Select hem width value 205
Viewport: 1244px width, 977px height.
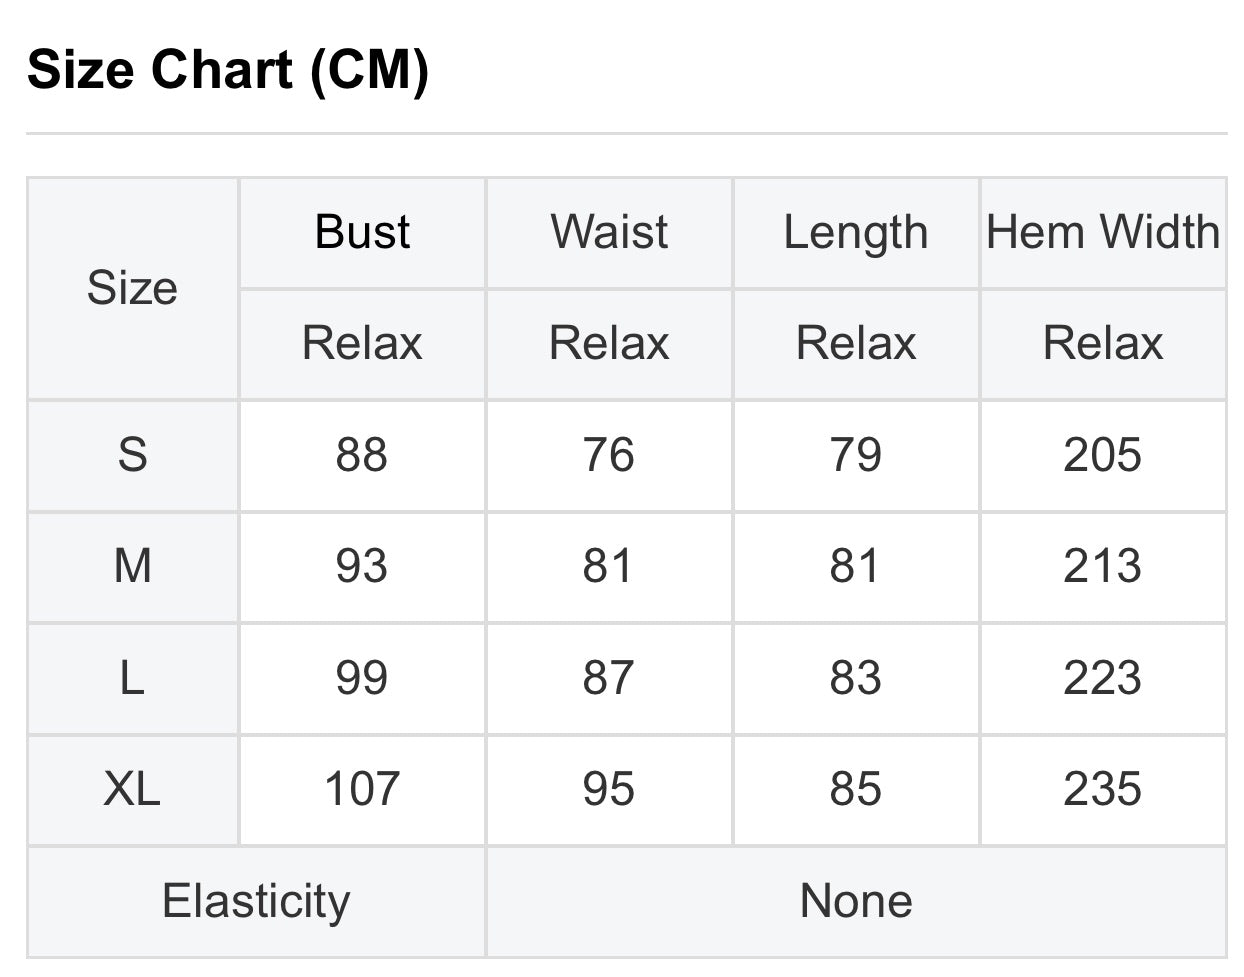[x=1103, y=455]
